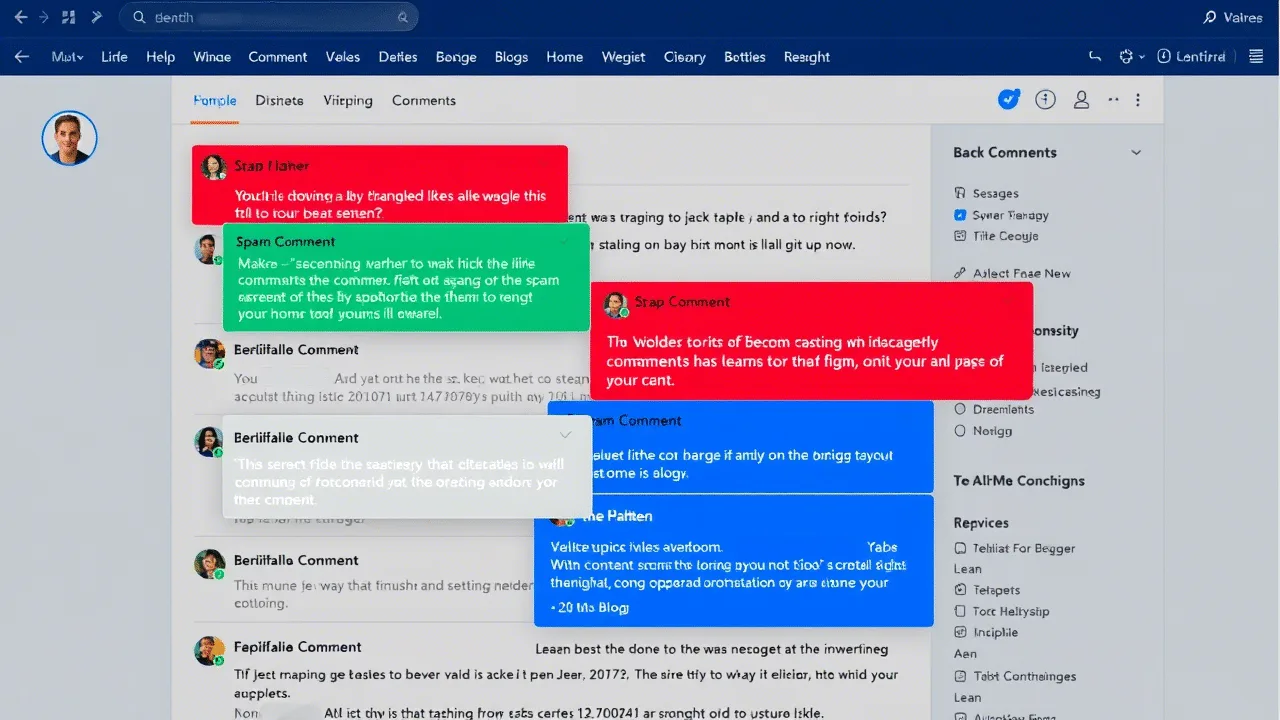1280x720 pixels.
Task: Click the Telapets sidebar entry
Action: (997, 590)
